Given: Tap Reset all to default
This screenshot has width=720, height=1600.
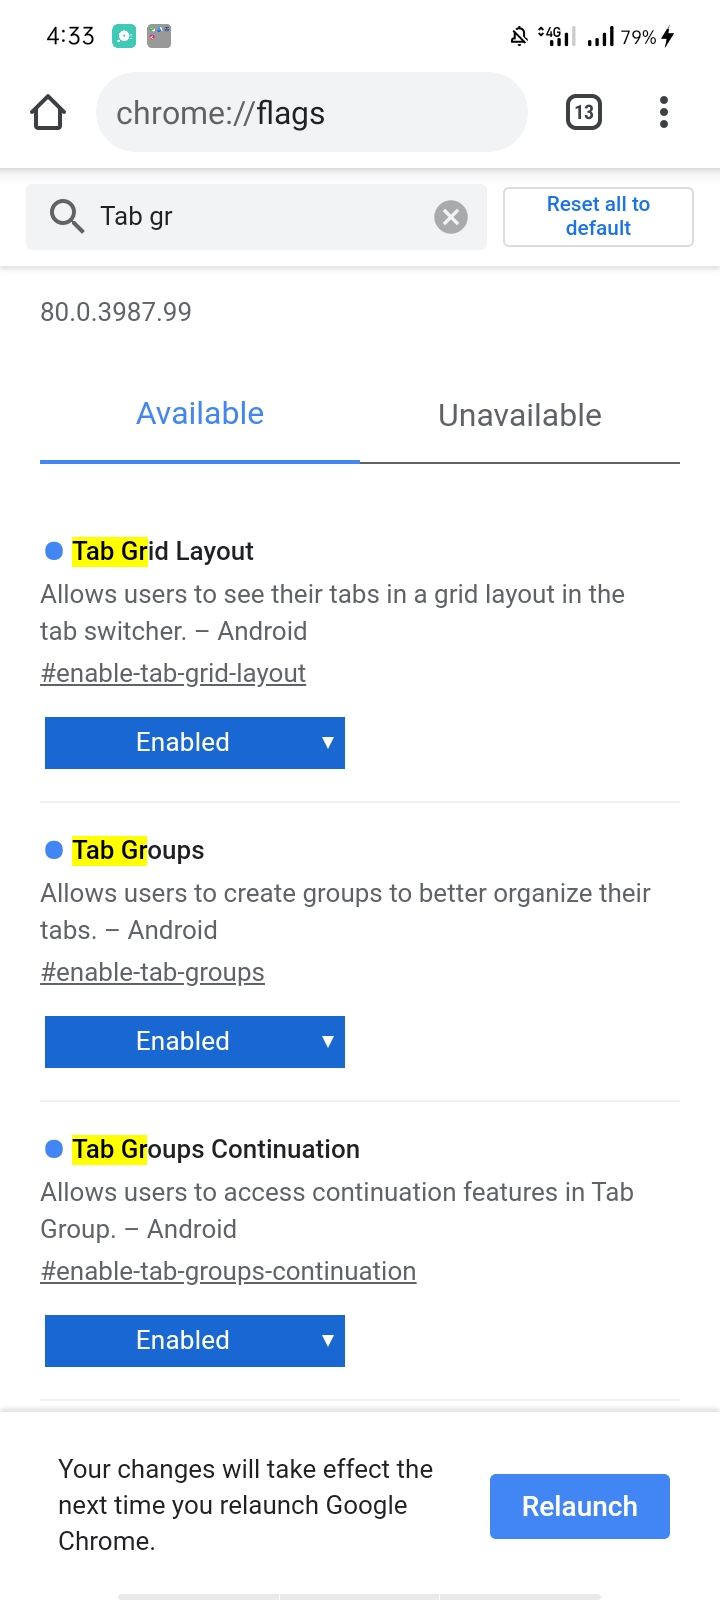Looking at the screenshot, I should tap(597, 216).
